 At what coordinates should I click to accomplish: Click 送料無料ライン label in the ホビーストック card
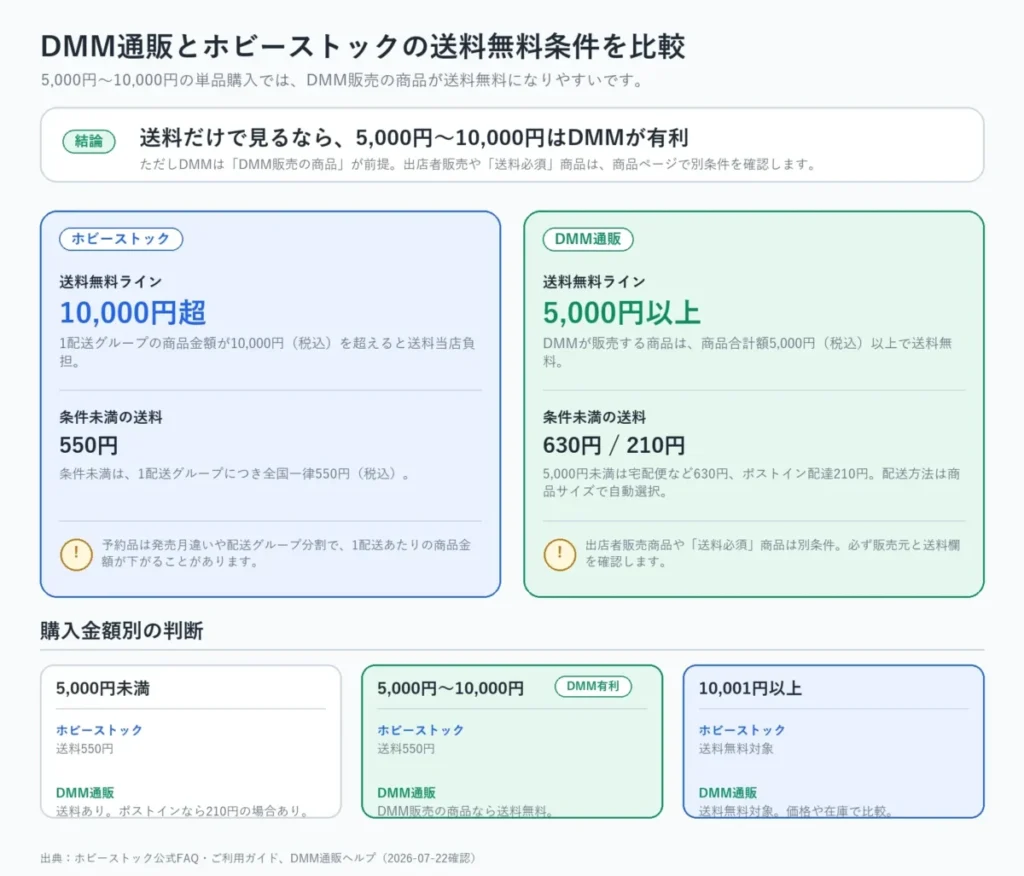[x=110, y=282]
